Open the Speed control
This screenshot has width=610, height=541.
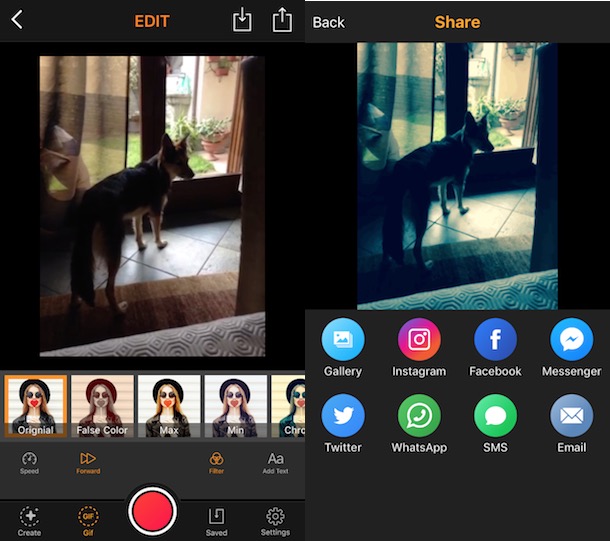(29, 463)
